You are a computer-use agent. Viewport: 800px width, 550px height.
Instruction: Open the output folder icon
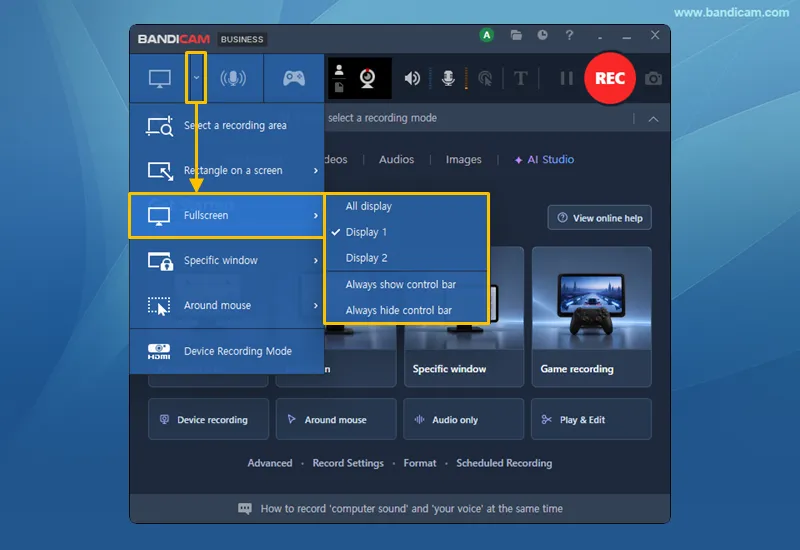516,35
